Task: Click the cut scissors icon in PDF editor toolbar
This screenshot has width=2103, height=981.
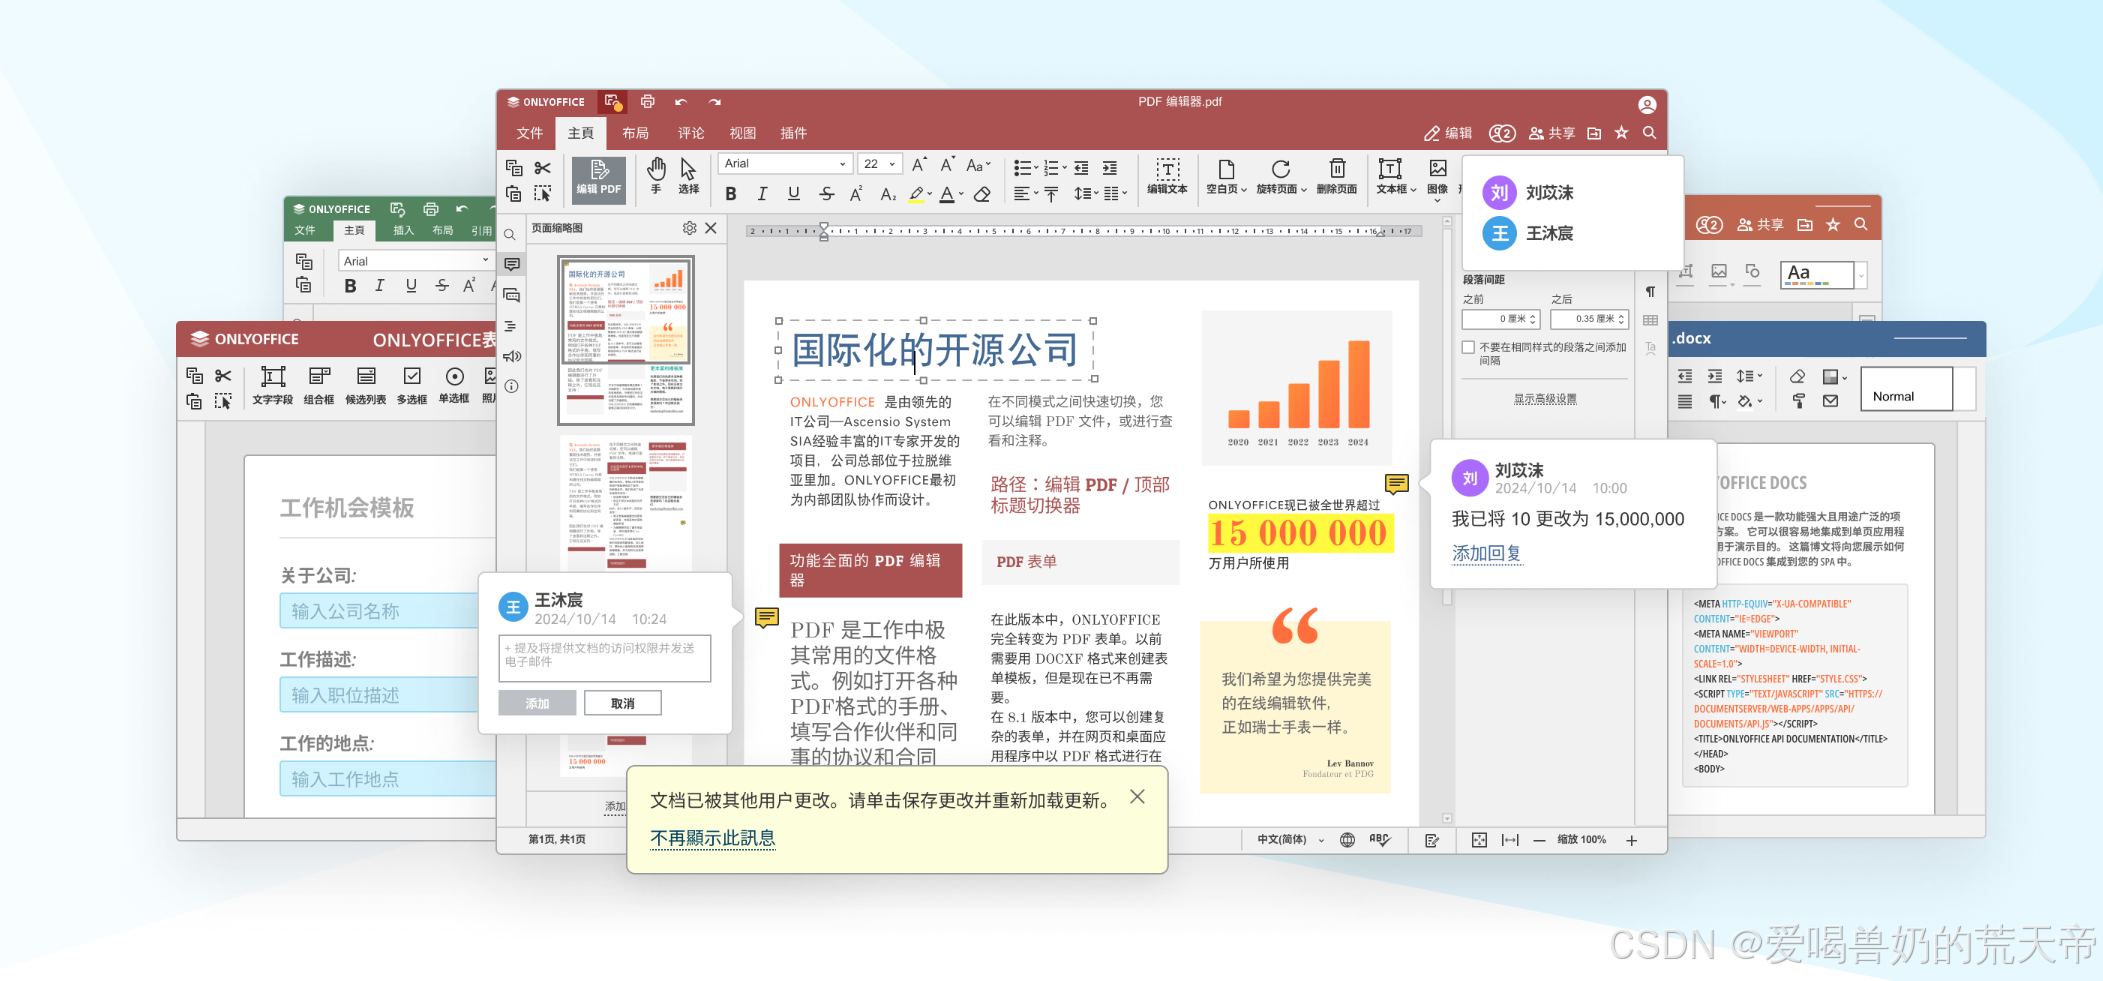Action: (543, 168)
